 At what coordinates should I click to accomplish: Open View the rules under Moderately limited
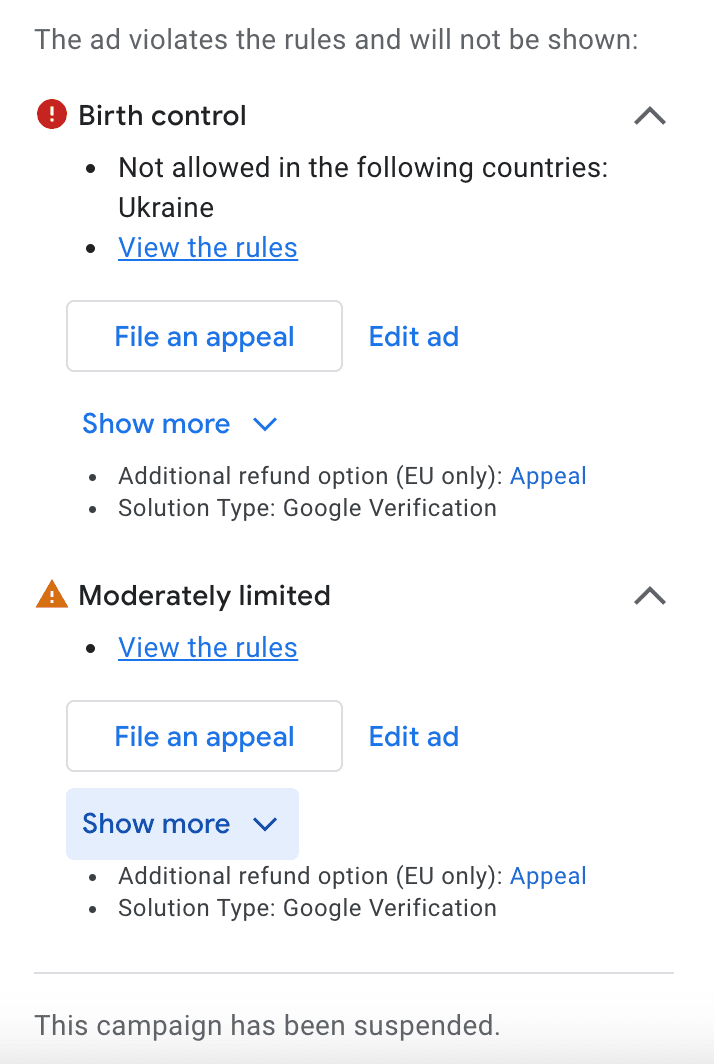[208, 648]
